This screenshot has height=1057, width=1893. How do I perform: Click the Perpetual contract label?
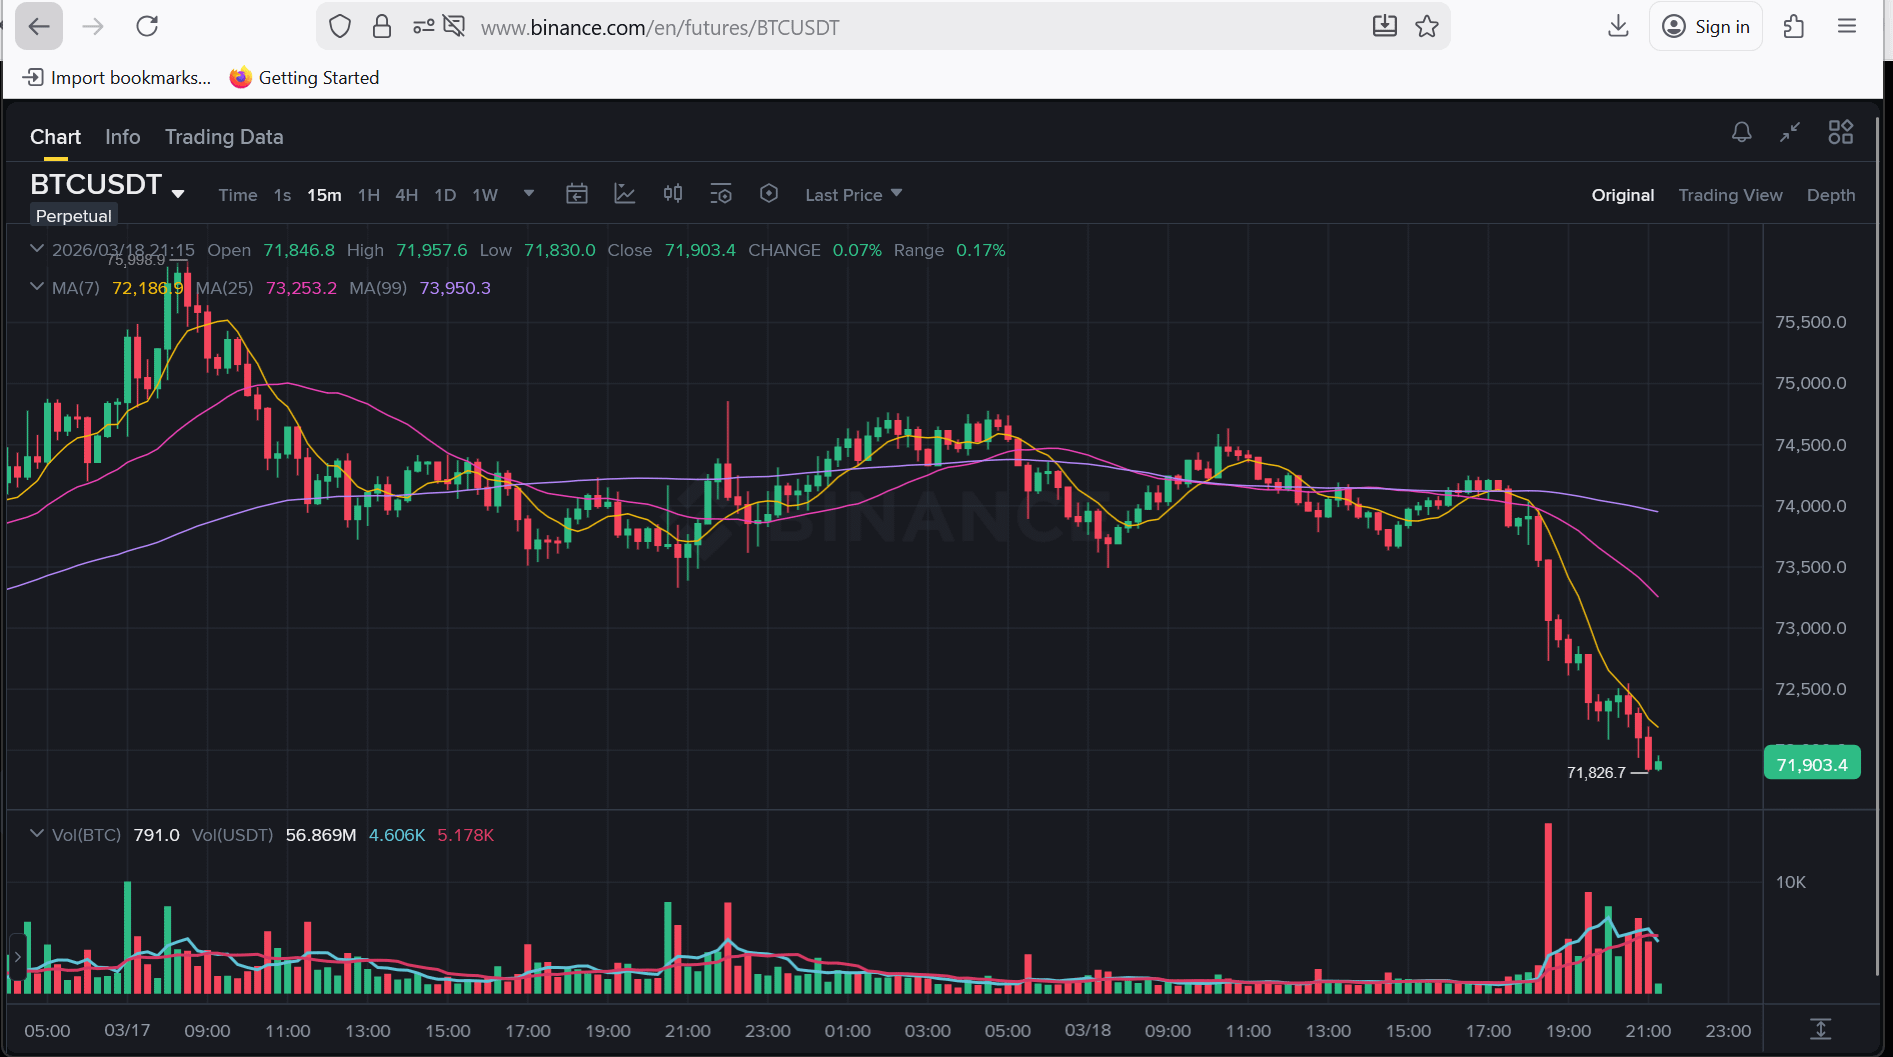tap(74, 216)
